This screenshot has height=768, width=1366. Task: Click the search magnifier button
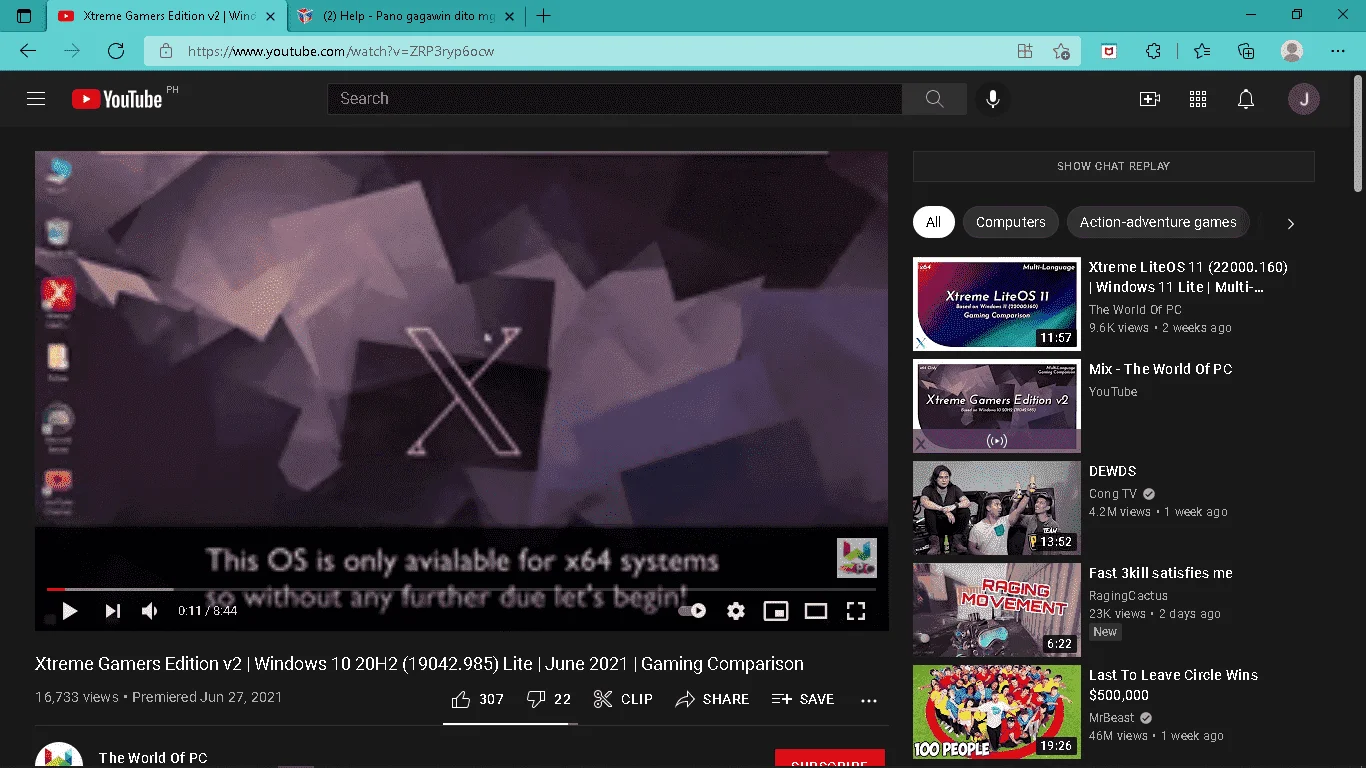[x=934, y=99]
